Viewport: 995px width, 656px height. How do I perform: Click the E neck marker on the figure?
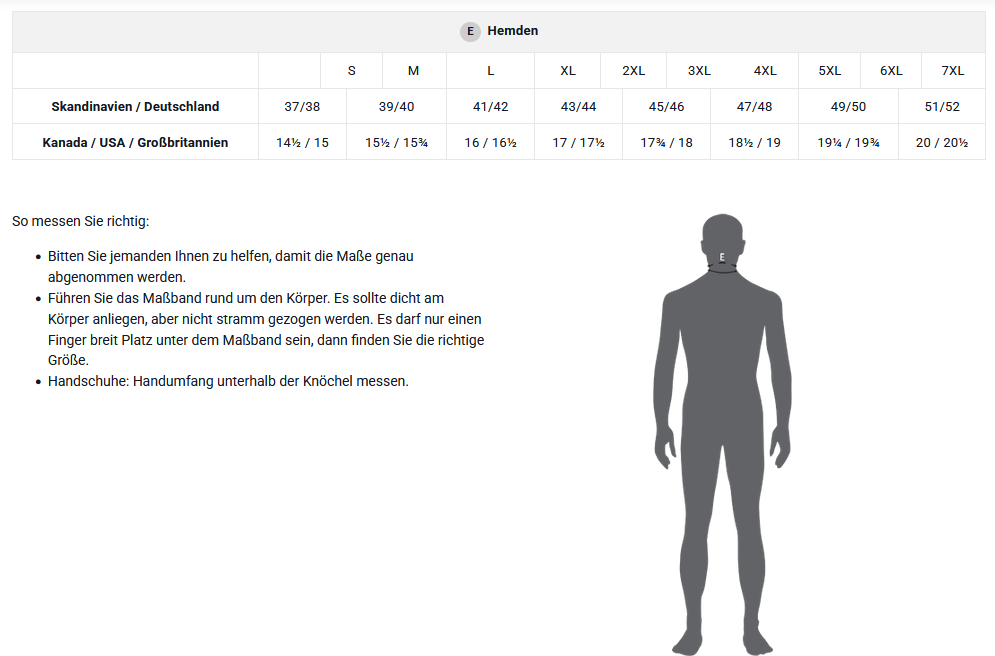coord(722,258)
